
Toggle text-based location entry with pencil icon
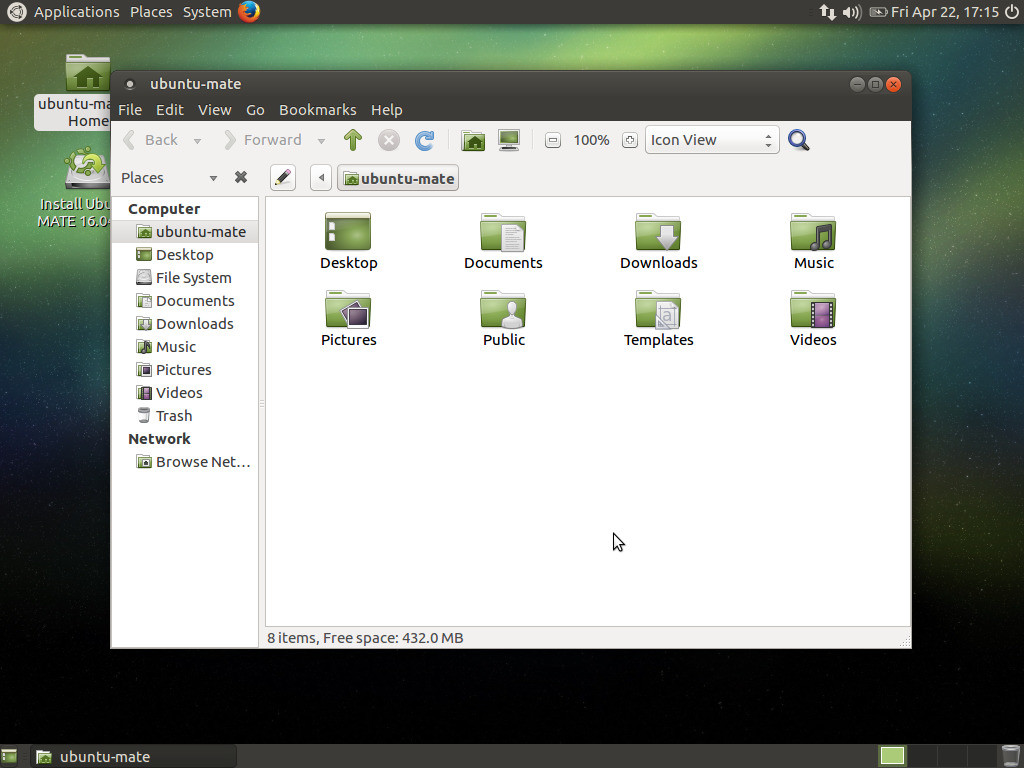[x=282, y=177]
